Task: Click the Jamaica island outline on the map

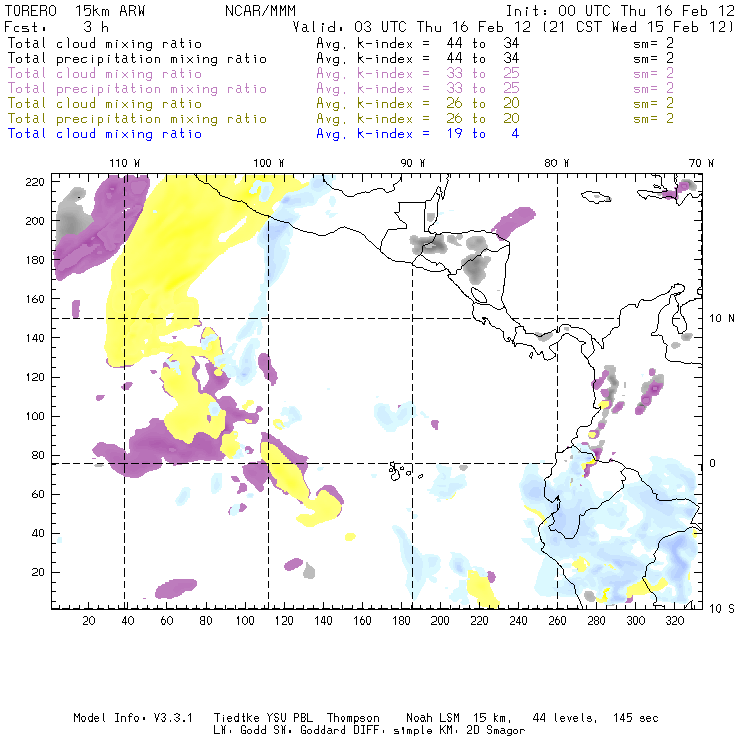Action: click(596, 196)
